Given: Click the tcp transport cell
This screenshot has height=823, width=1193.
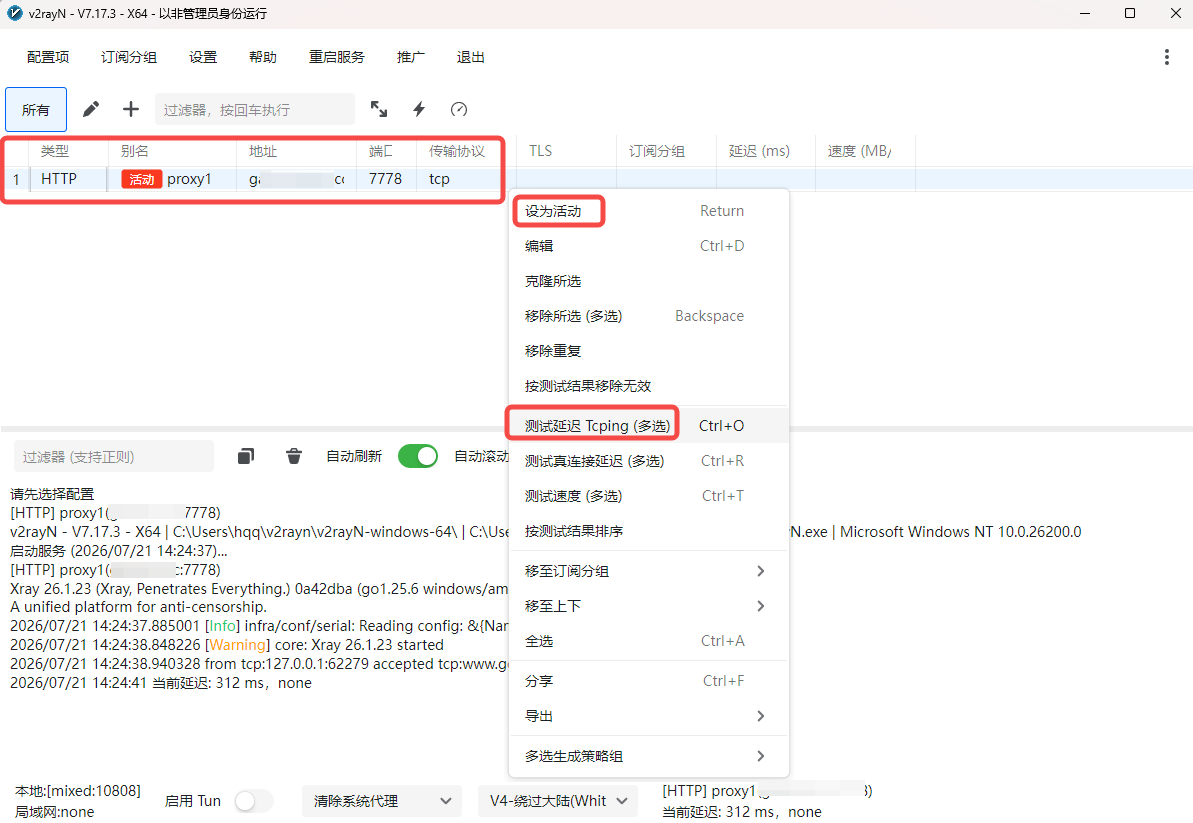Looking at the screenshot, I should pos(439,179).
